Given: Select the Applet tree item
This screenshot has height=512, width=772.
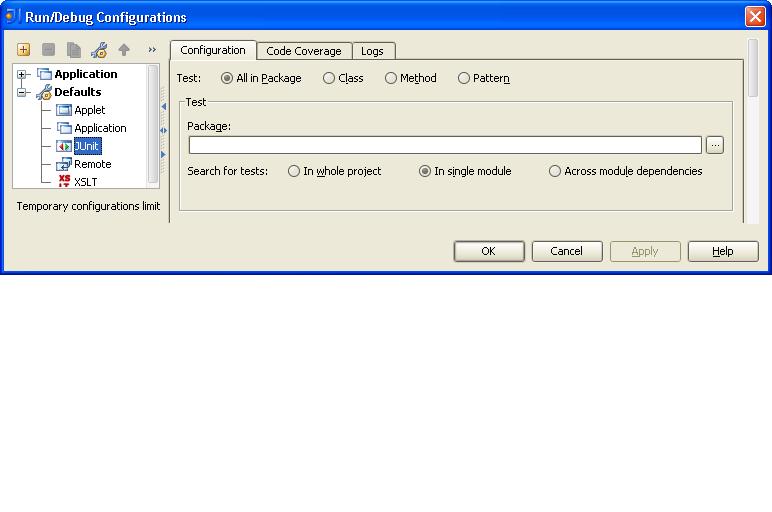Looking at the screenshot, I should tap(90, 110).
